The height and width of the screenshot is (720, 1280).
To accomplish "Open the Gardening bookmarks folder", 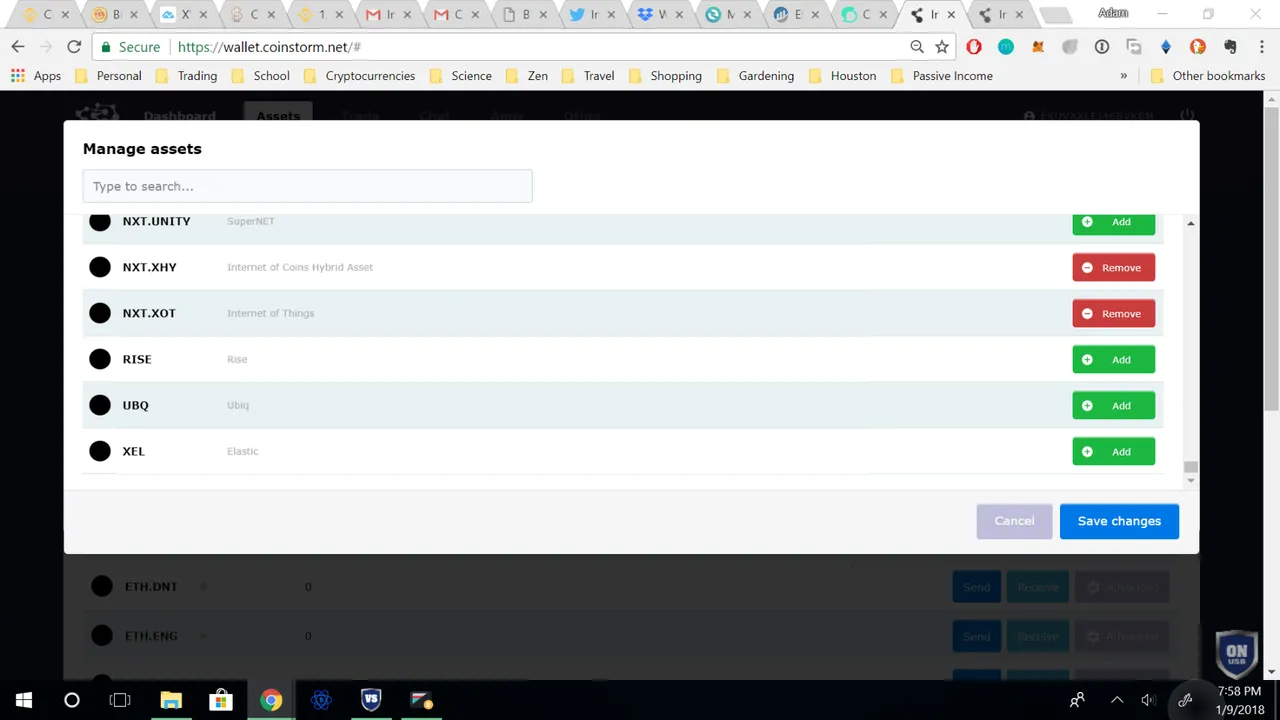I will [x=755, y=76].
